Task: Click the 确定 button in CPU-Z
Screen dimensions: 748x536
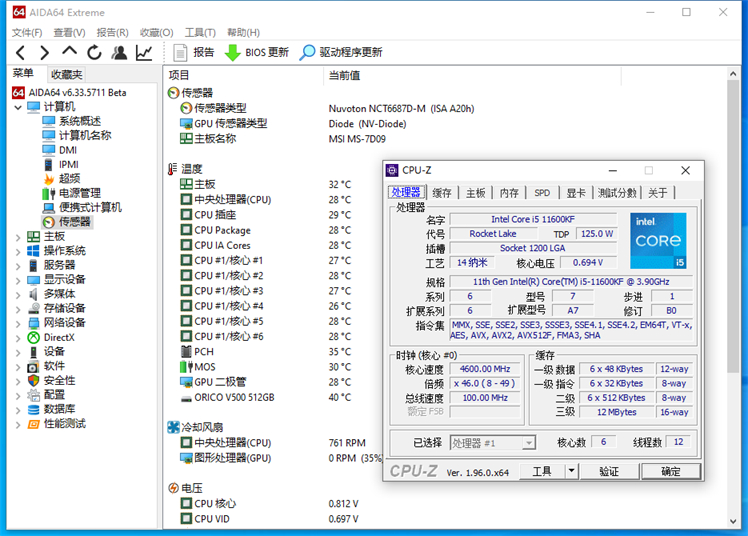Action: coord(670,471)
